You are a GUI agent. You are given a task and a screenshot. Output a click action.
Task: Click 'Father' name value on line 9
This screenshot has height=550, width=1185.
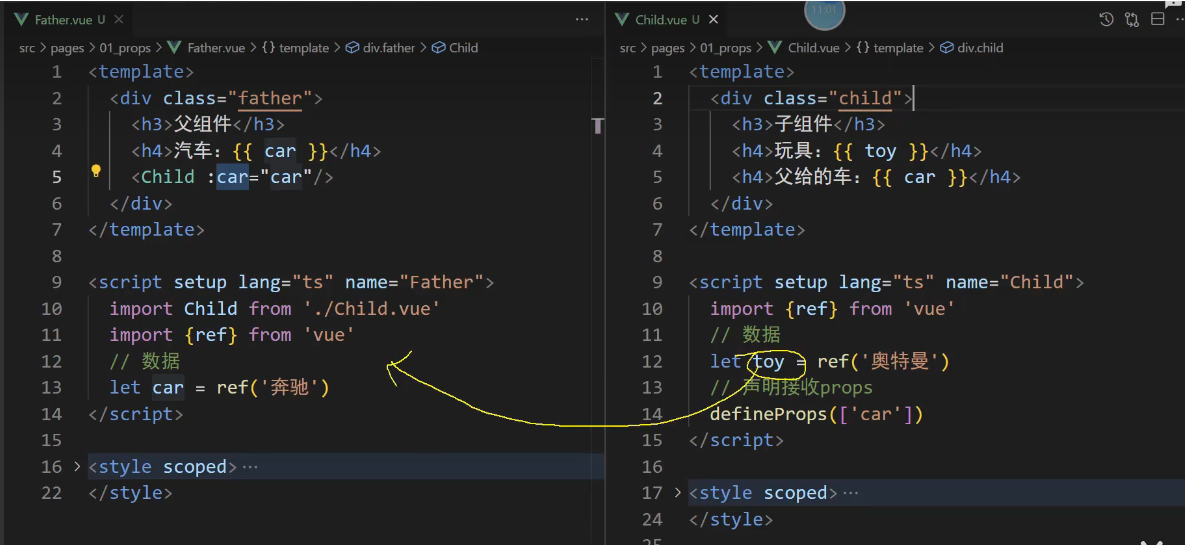[x=441, y=283]
